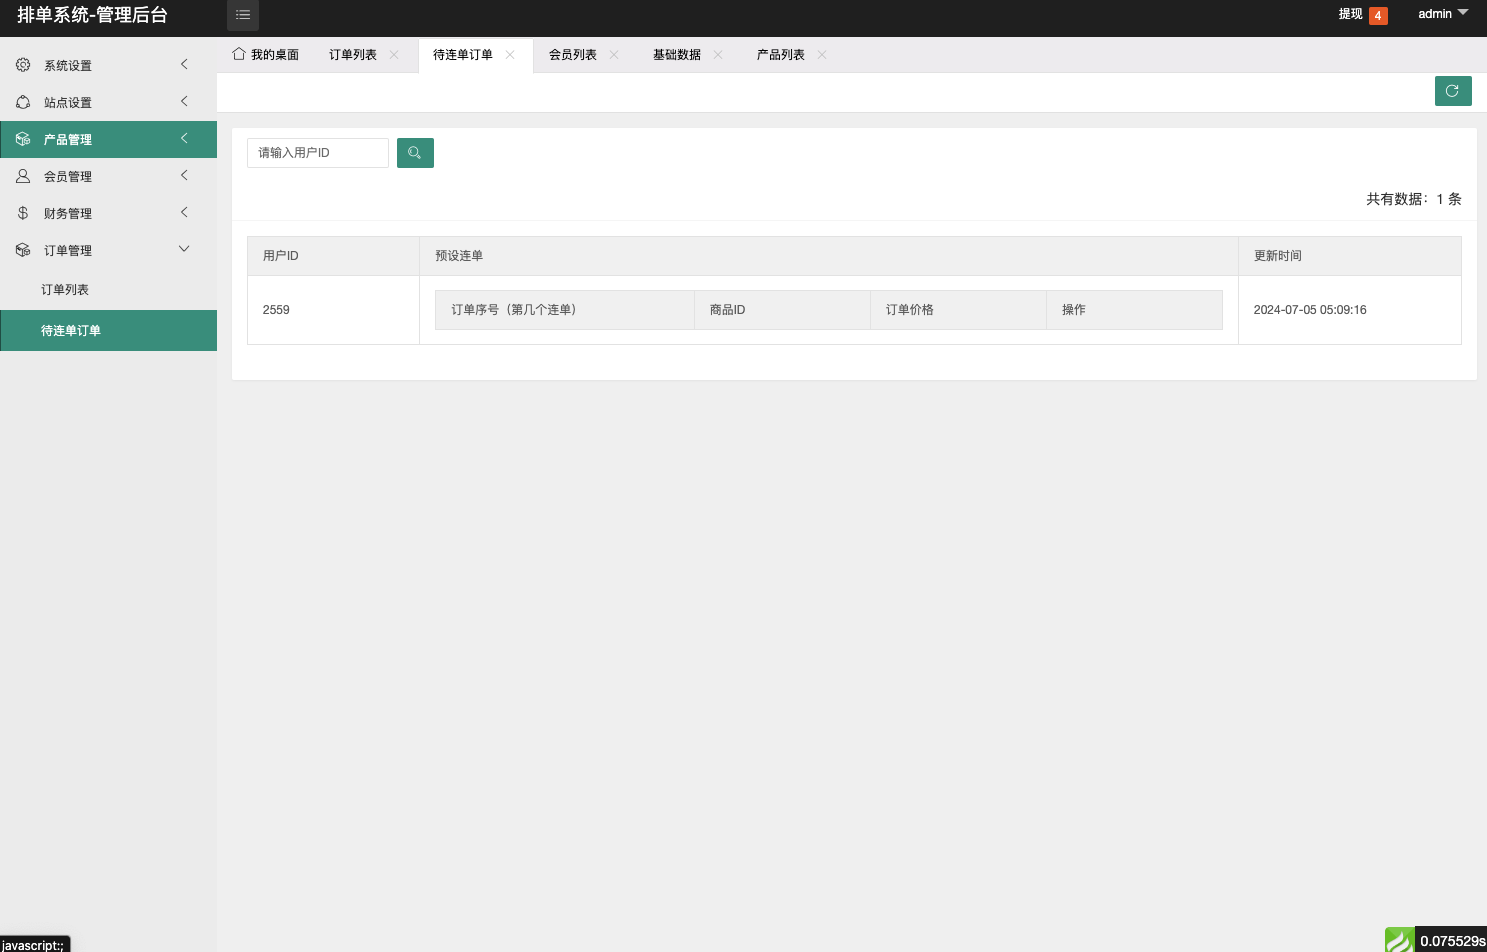
Task: Select the 待连单订单 tab
Action: [x=463, y=55]
